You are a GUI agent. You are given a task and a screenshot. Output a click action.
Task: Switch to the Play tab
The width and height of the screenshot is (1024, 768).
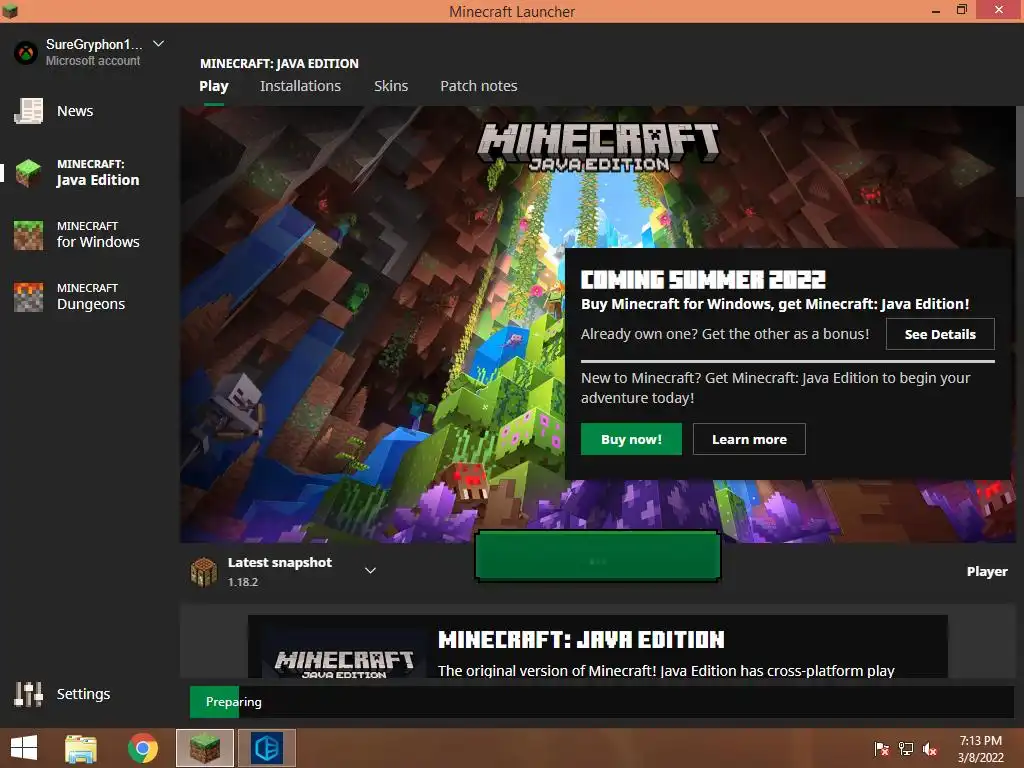[214, 86]
